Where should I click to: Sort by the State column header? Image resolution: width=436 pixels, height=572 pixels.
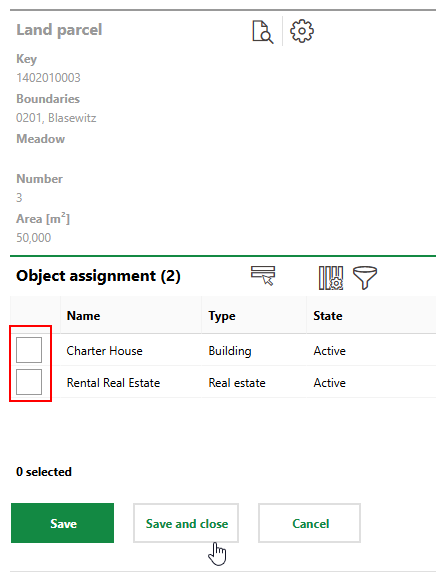[x=328, y=316]
